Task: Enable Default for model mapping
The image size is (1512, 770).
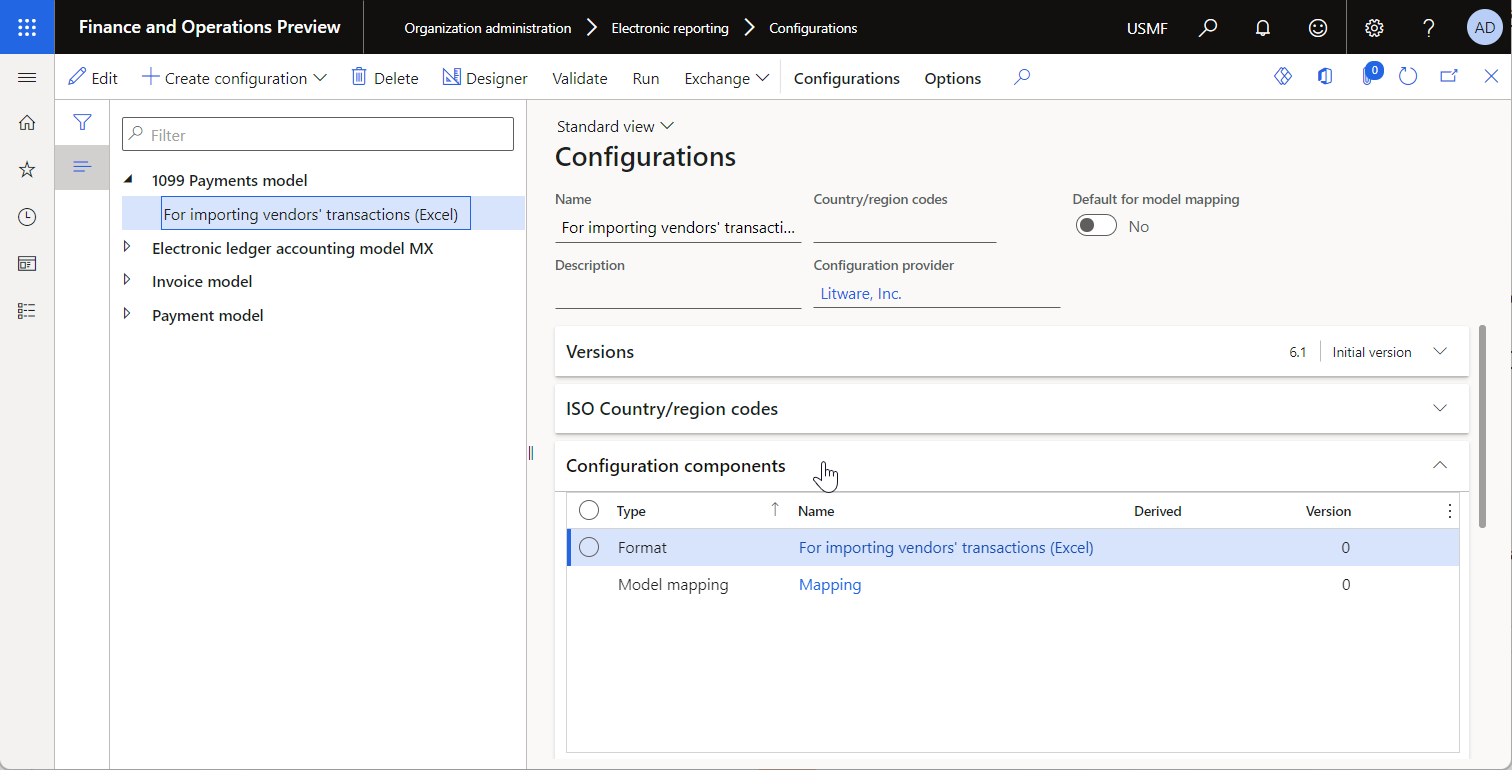Action: pos(1096,225)
